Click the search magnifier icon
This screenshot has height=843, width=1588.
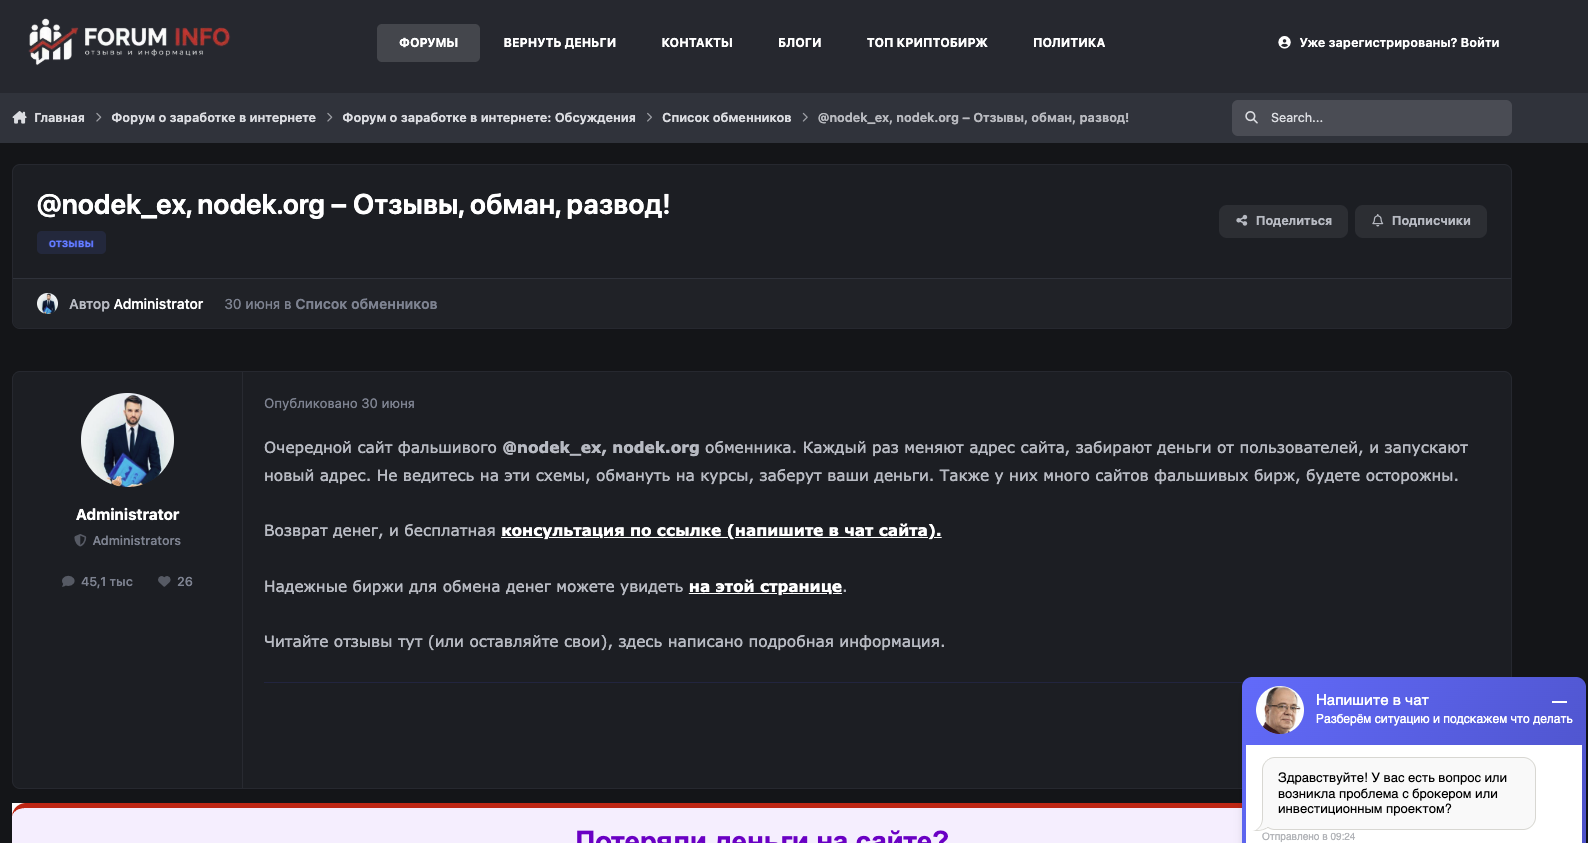[x=1251, y=118]
